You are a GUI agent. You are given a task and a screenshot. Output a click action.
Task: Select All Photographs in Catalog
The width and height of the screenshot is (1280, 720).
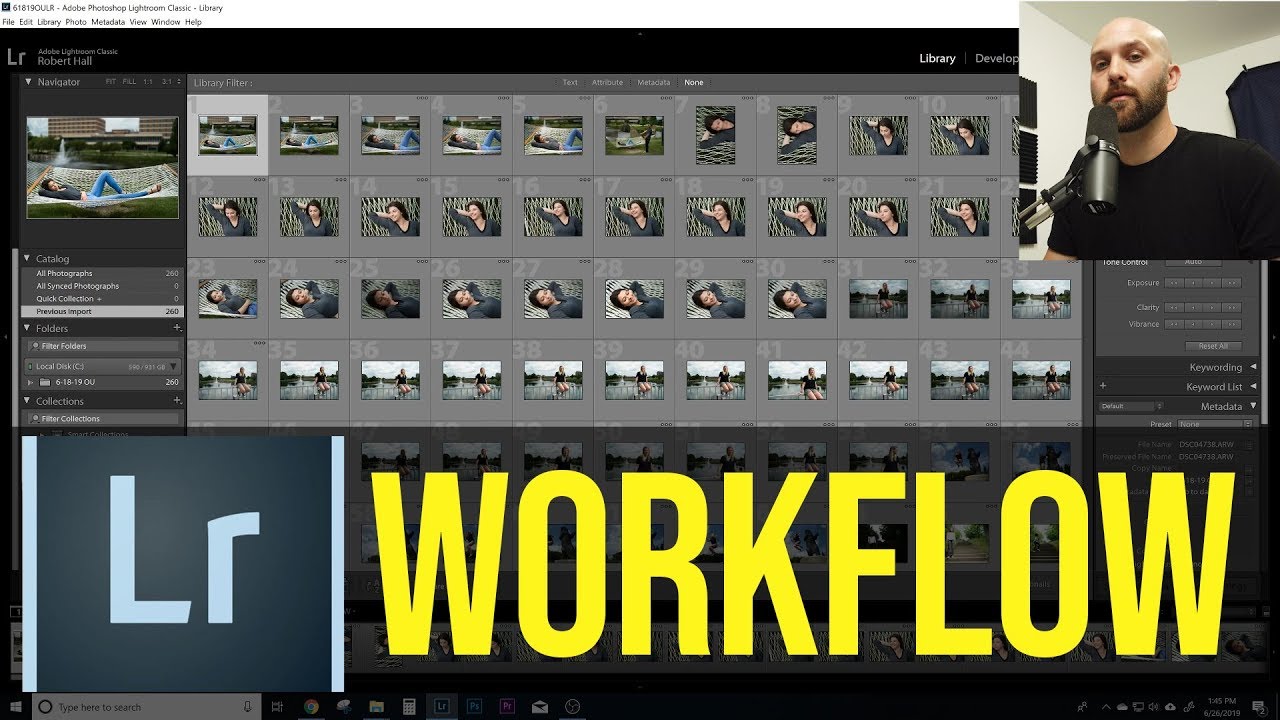click(101, 273)
